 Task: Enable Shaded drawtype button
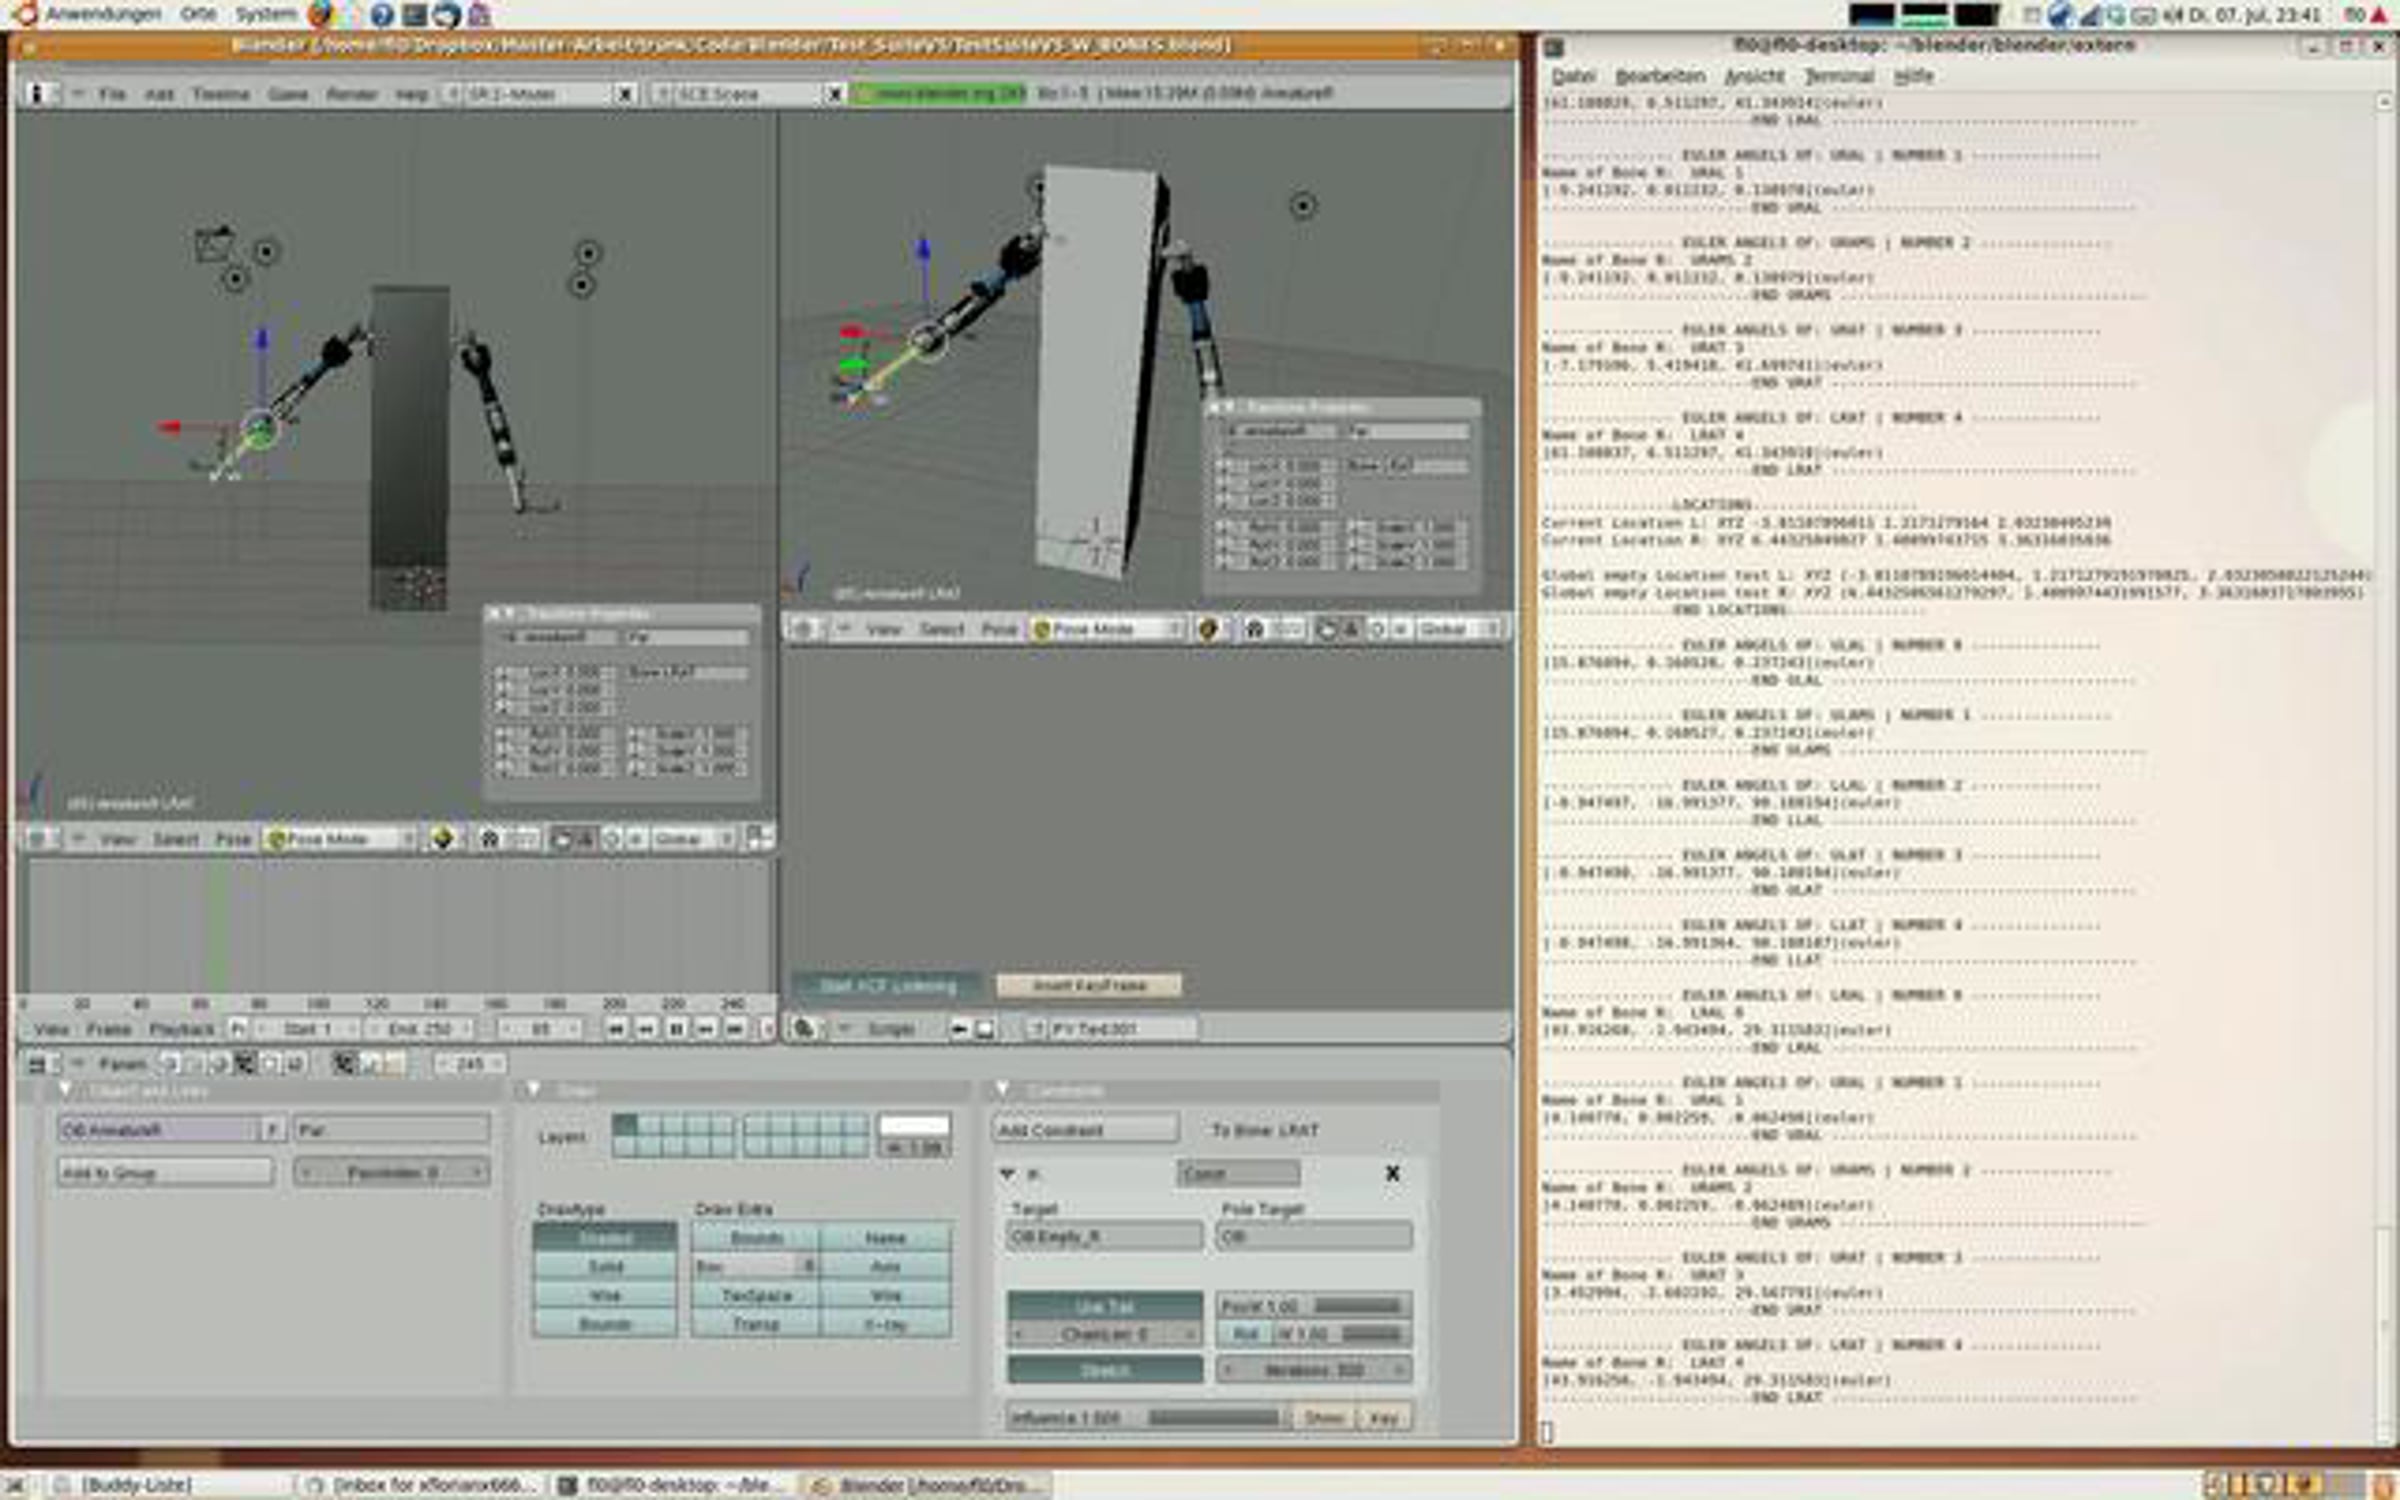(605, 1238)
